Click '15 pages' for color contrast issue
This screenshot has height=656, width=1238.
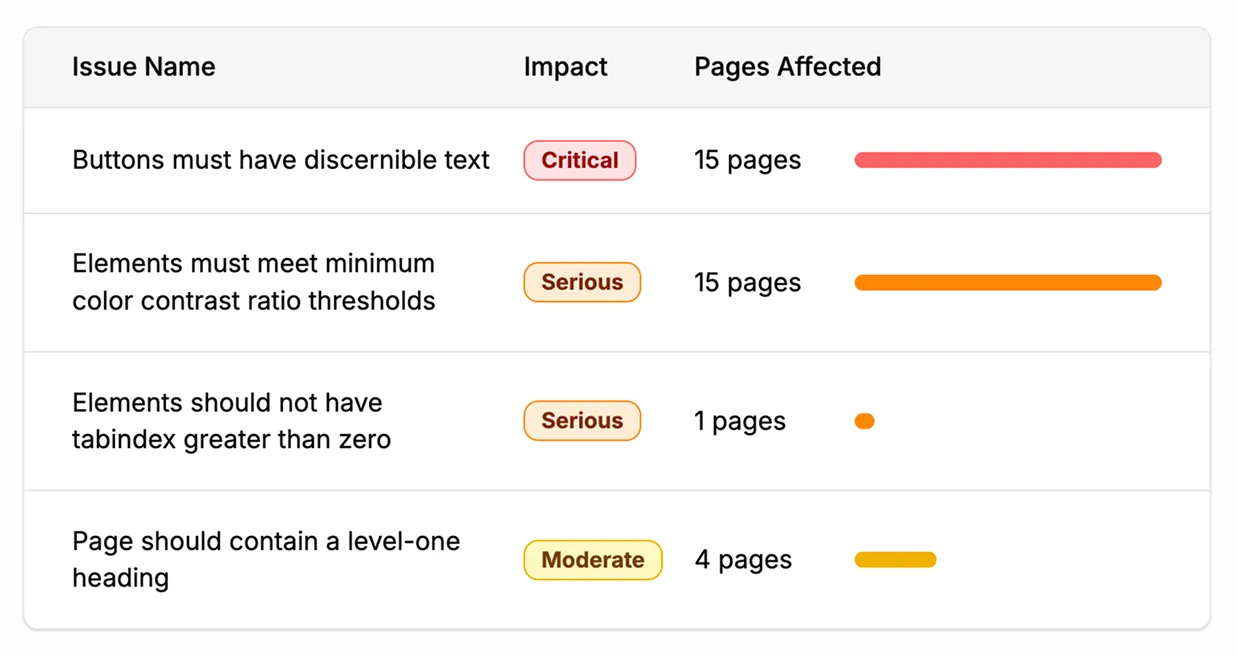point(747,282)
